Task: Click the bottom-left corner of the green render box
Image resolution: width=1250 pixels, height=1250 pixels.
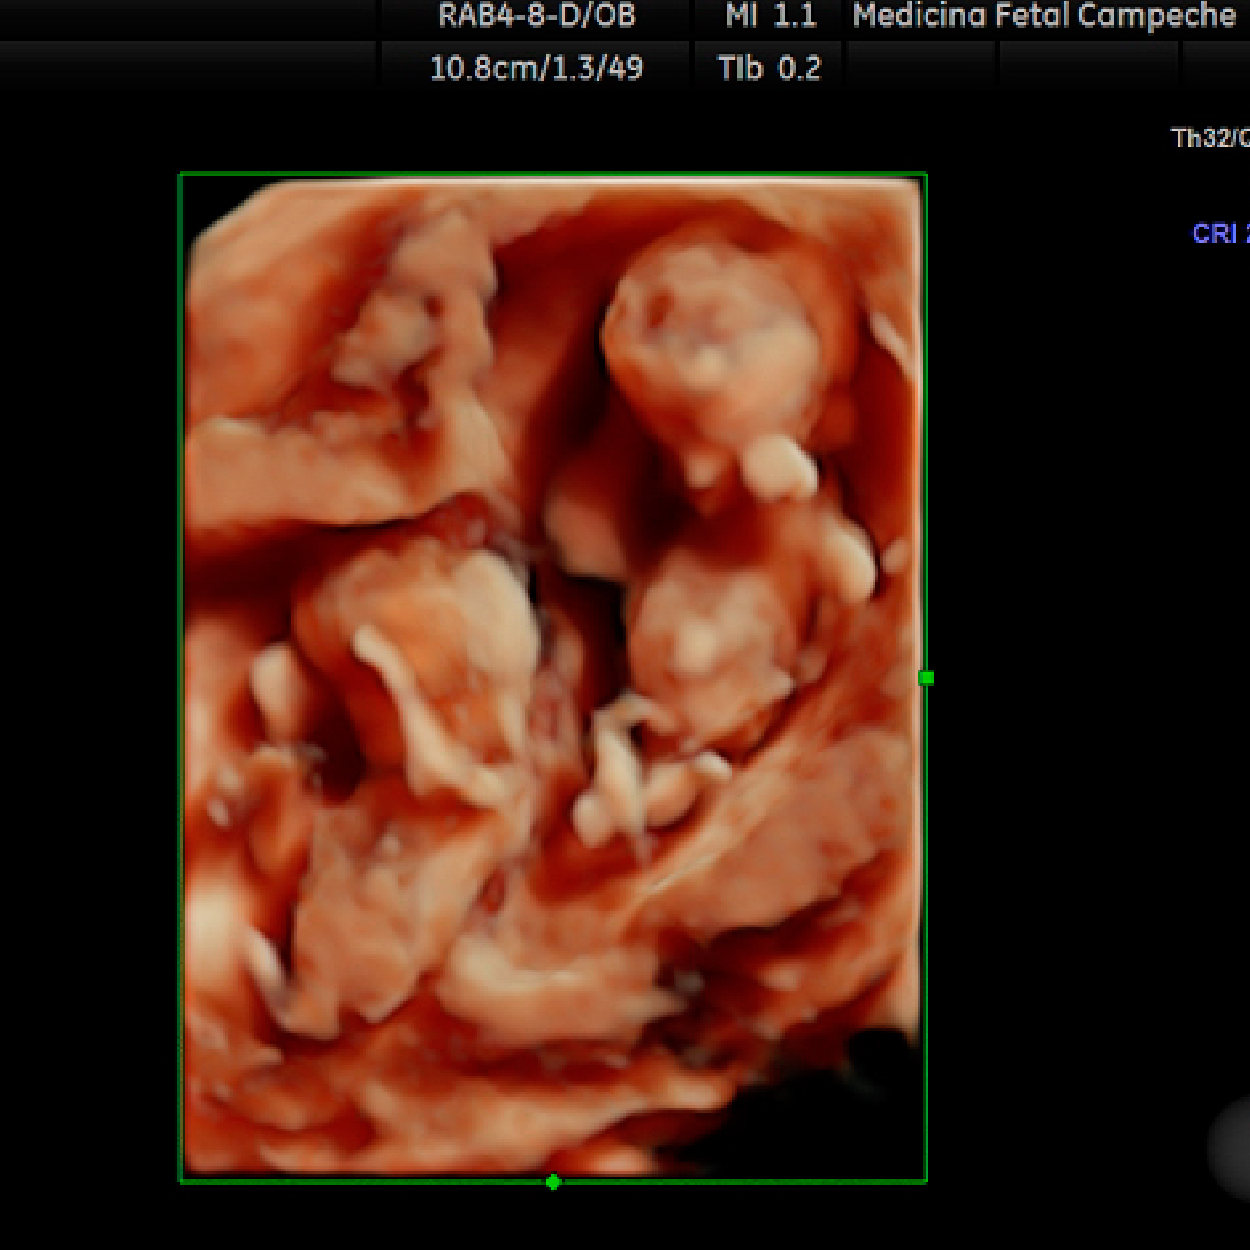Action: (181, 1181)
